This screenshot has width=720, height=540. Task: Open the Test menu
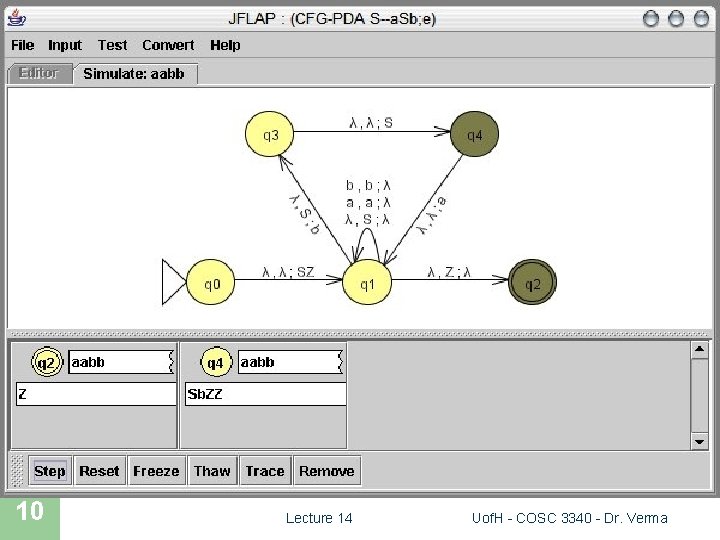(x=112, y=45)
